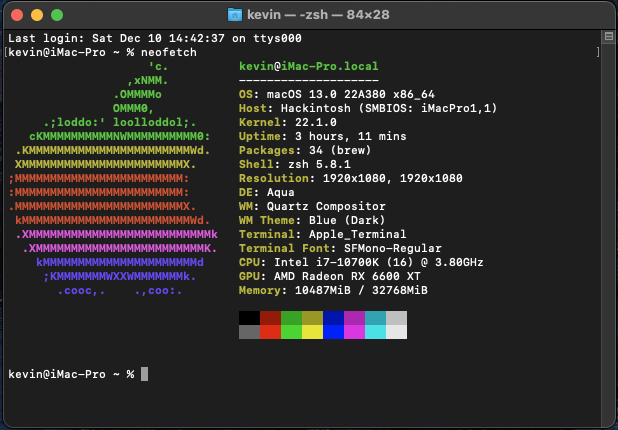Click the 'Host: Hackintosh' line
Screen dimensions: 618x430
[368, 108]
